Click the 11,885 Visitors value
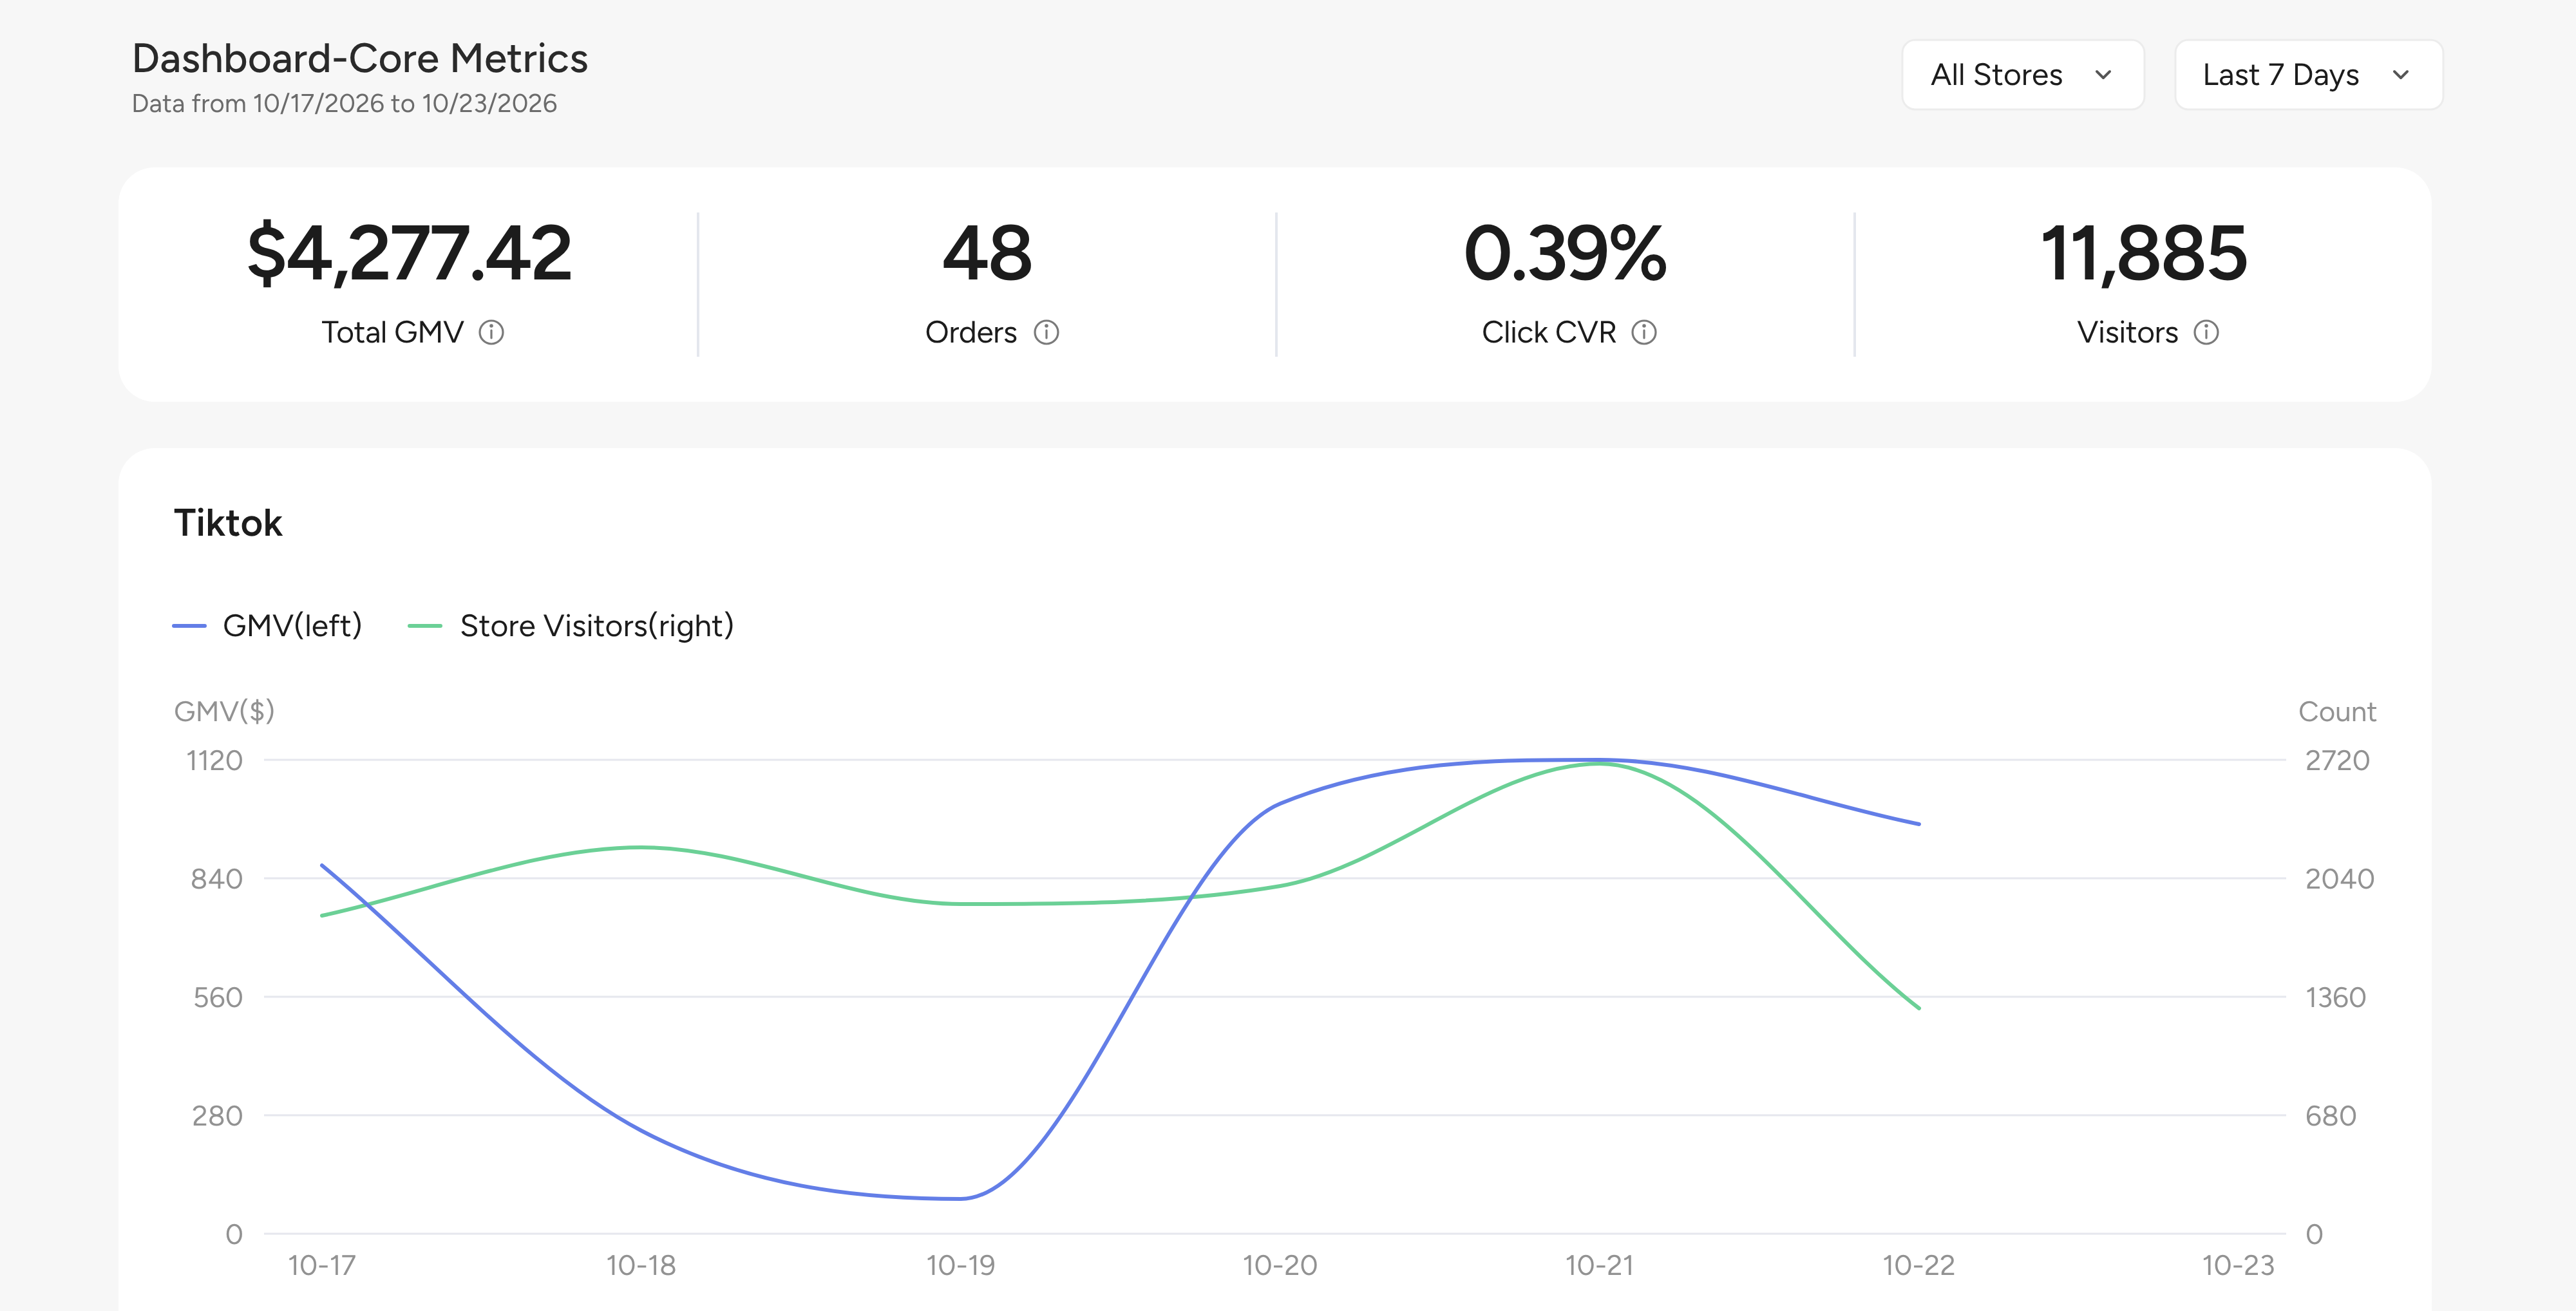Screen dimensions: 2576x1311 [x=2143, y=254]
